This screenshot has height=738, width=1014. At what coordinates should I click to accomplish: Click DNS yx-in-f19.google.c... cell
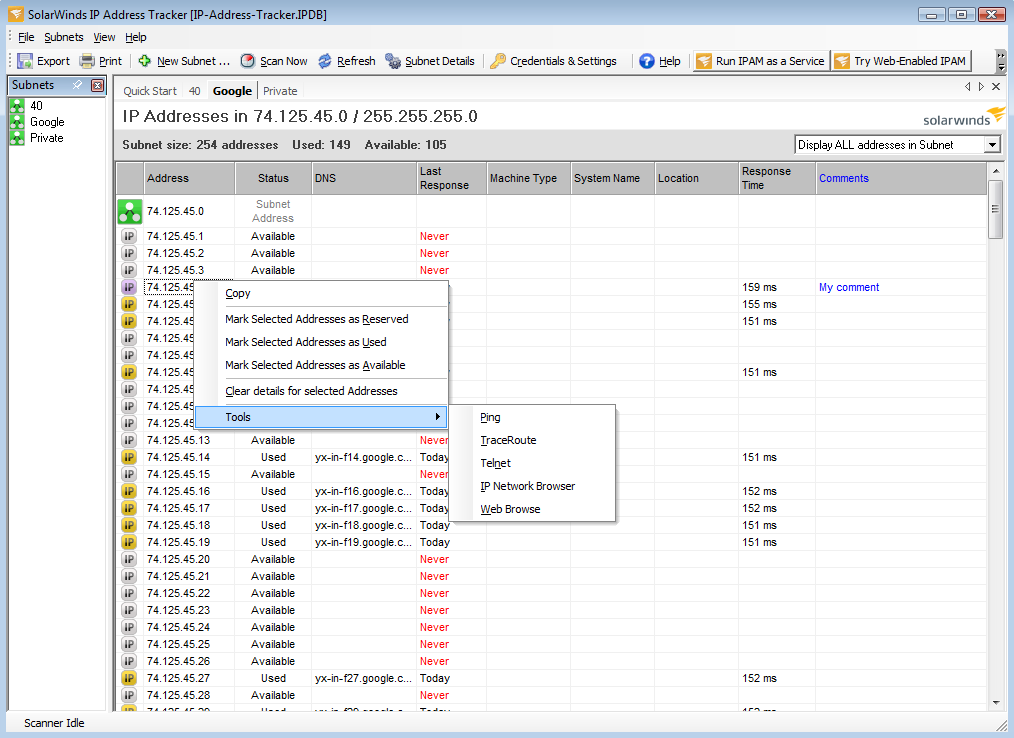(363, 543)
